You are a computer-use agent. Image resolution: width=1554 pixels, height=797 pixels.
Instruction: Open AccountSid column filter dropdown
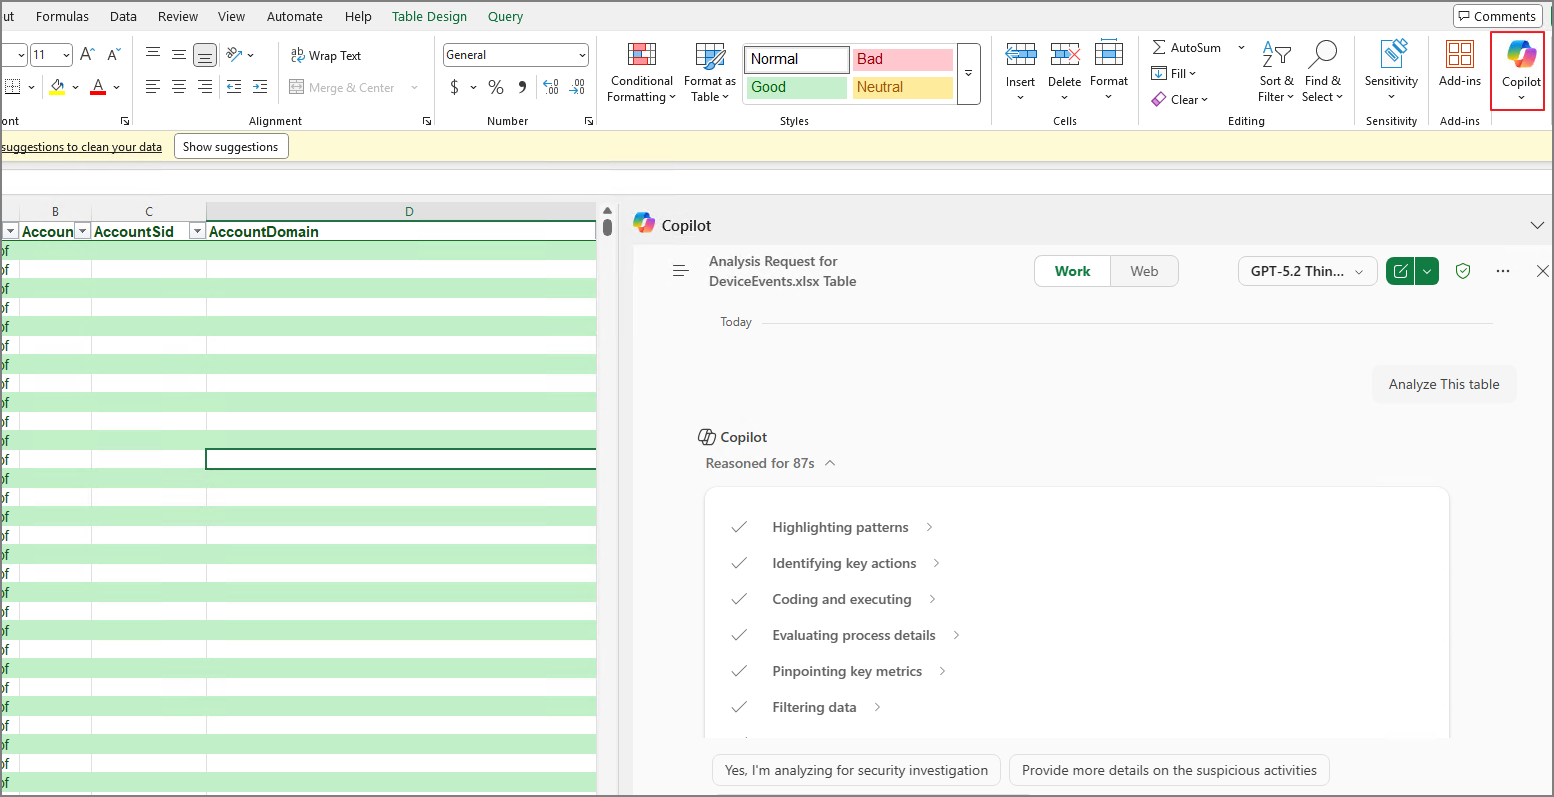[x=197, y=231]
